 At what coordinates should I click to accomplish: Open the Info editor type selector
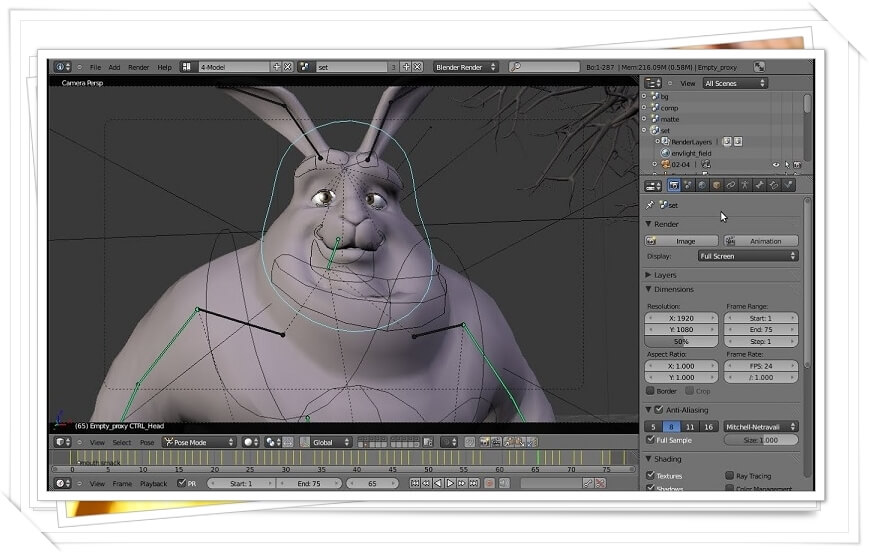[63, 67]
